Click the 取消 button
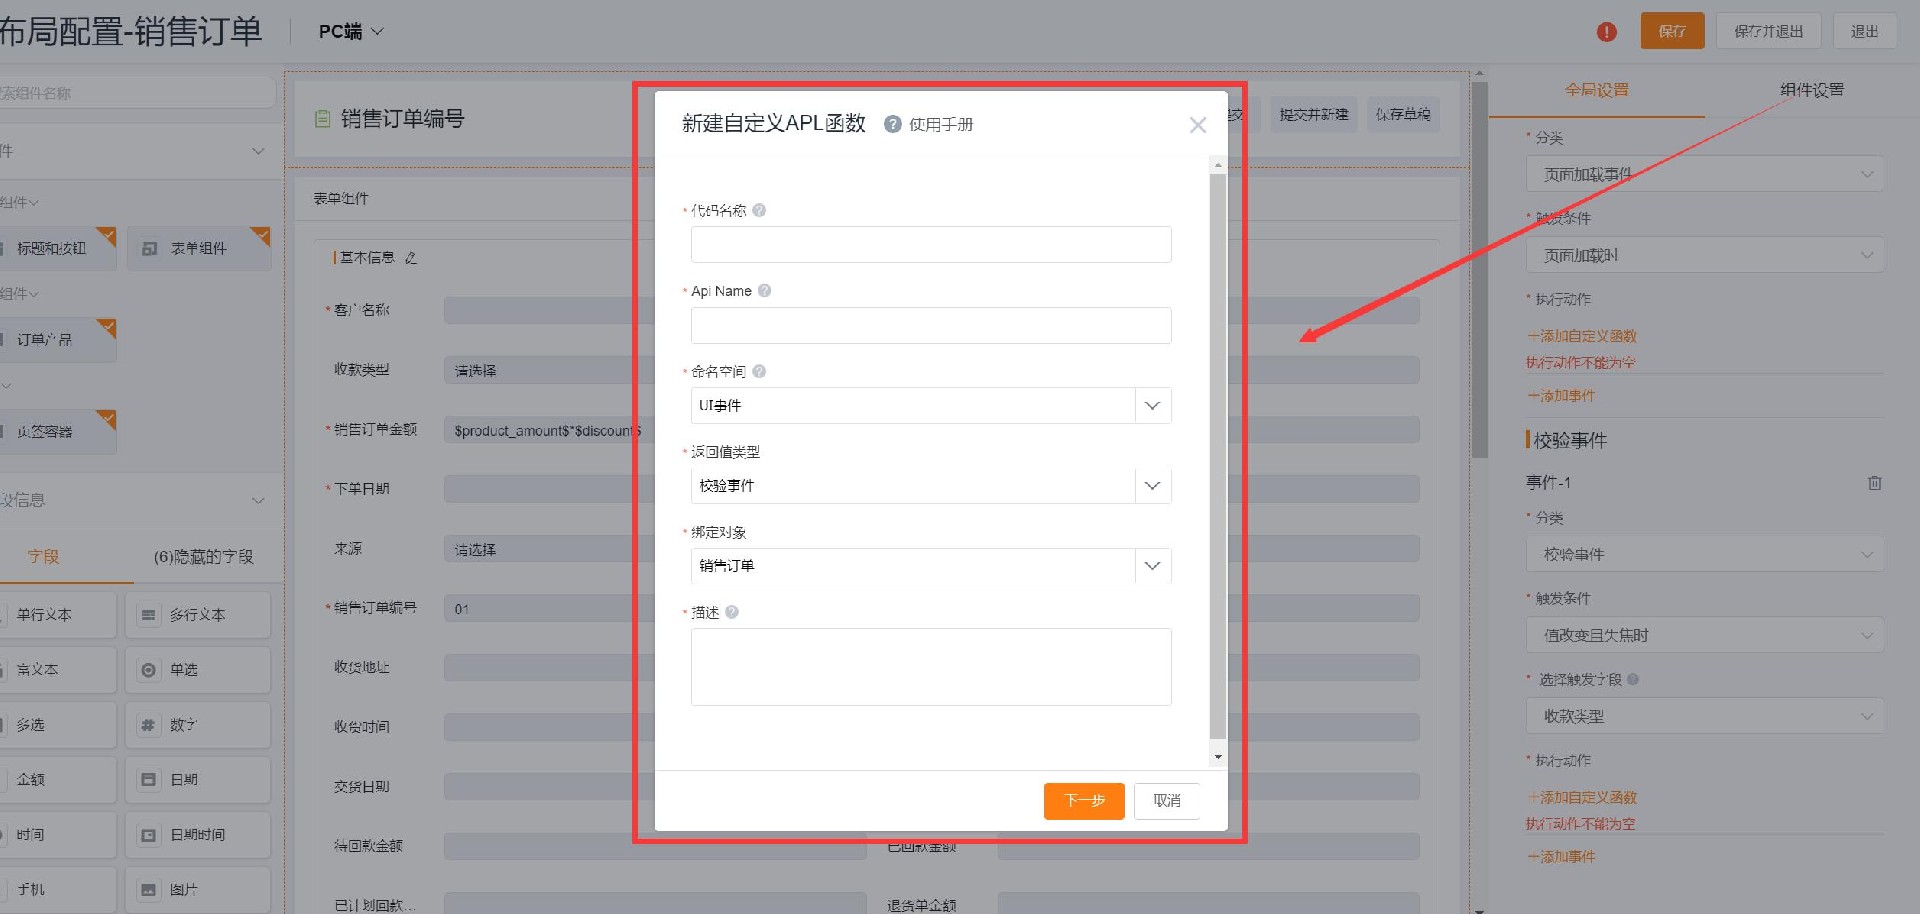 click(x=1167, y=801)
